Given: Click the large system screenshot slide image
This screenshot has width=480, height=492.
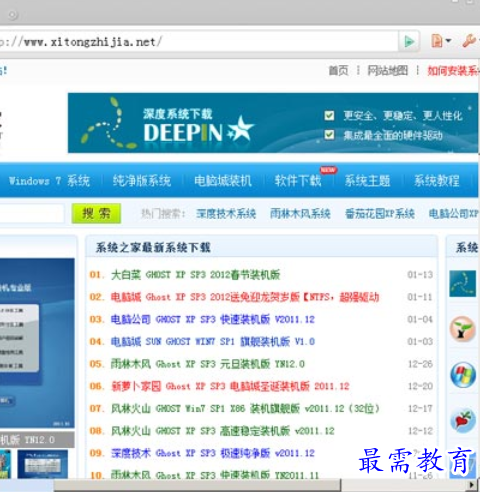Looking at the screenshot, I should (x=37, y=343).
